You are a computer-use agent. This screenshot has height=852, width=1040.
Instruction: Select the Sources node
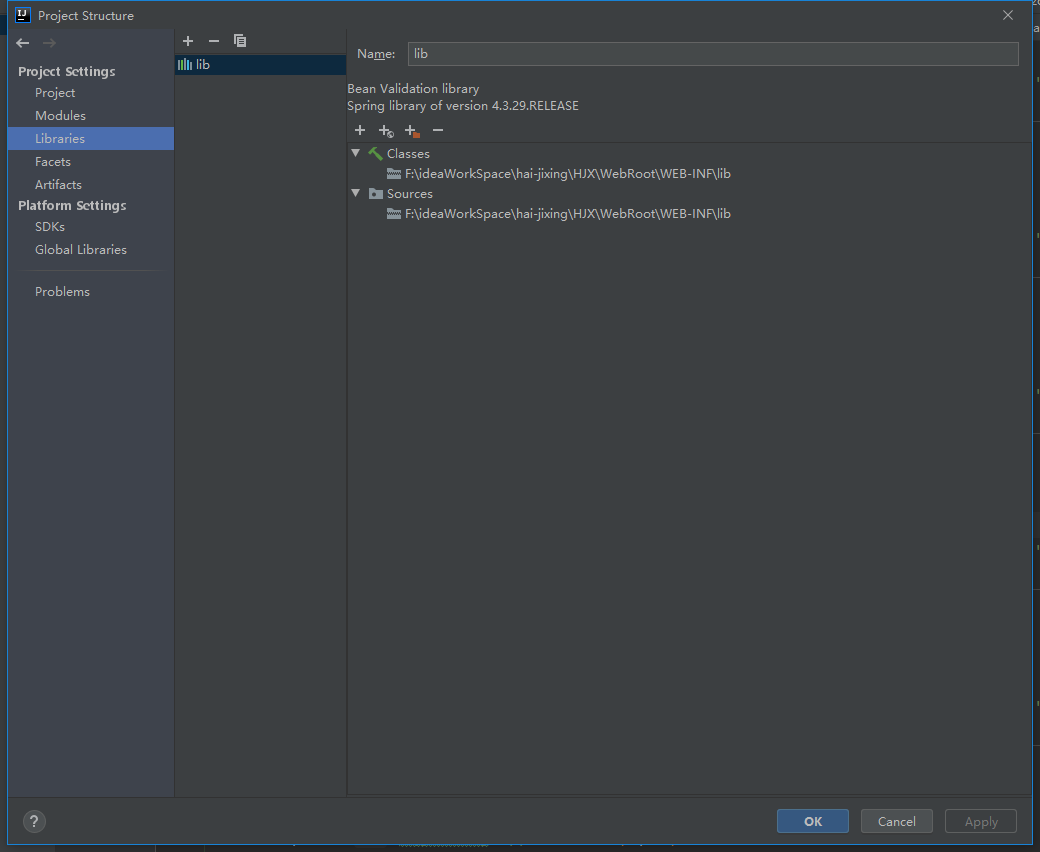(x=409, y=194)
